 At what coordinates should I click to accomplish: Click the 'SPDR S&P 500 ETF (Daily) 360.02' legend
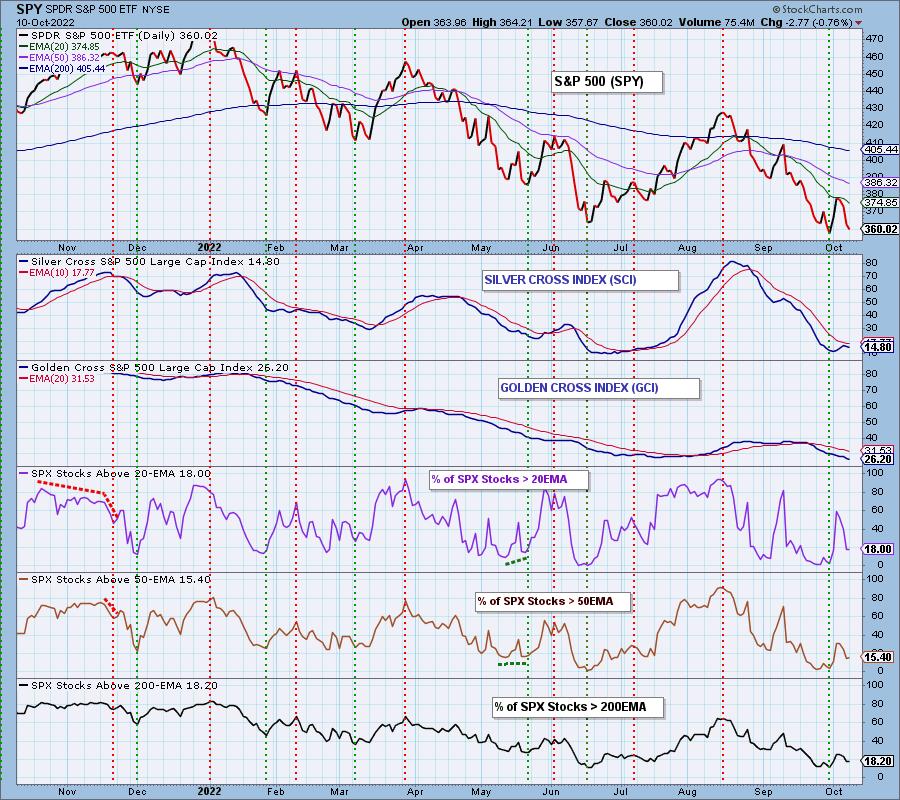coord(118,36)
